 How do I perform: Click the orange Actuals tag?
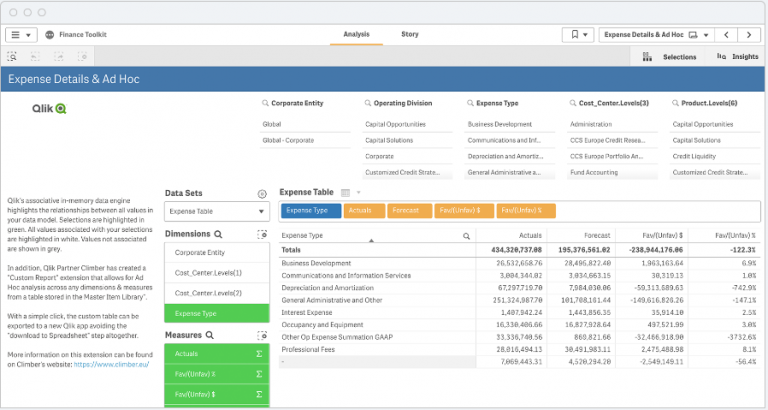coord(364,211)
